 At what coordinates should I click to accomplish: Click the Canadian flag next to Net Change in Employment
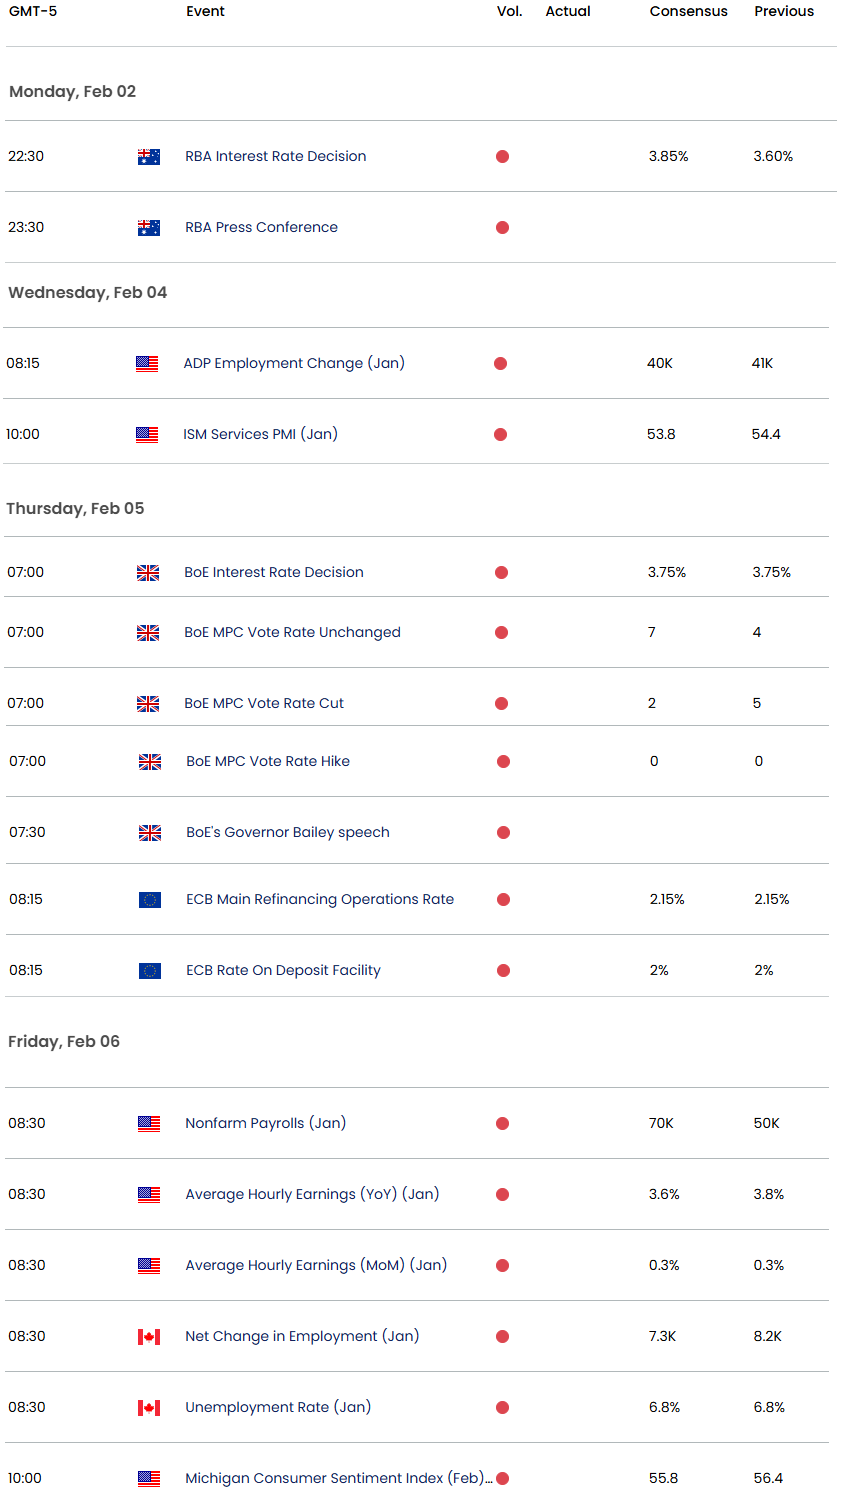pyautogui.click(x=149, y=1336)
